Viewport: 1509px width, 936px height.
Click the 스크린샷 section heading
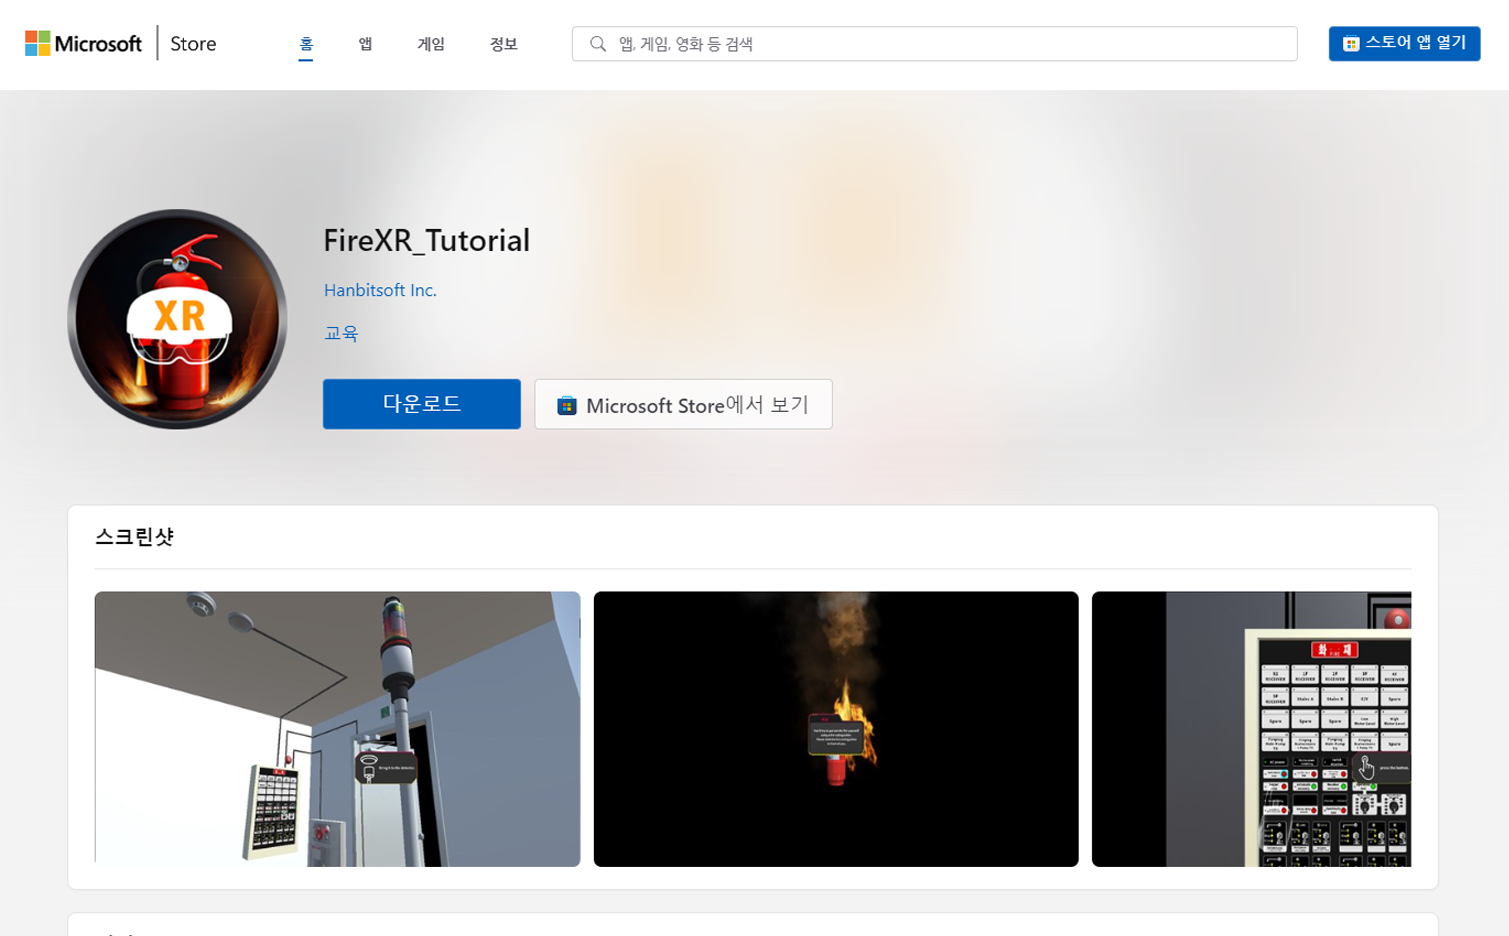134,537
